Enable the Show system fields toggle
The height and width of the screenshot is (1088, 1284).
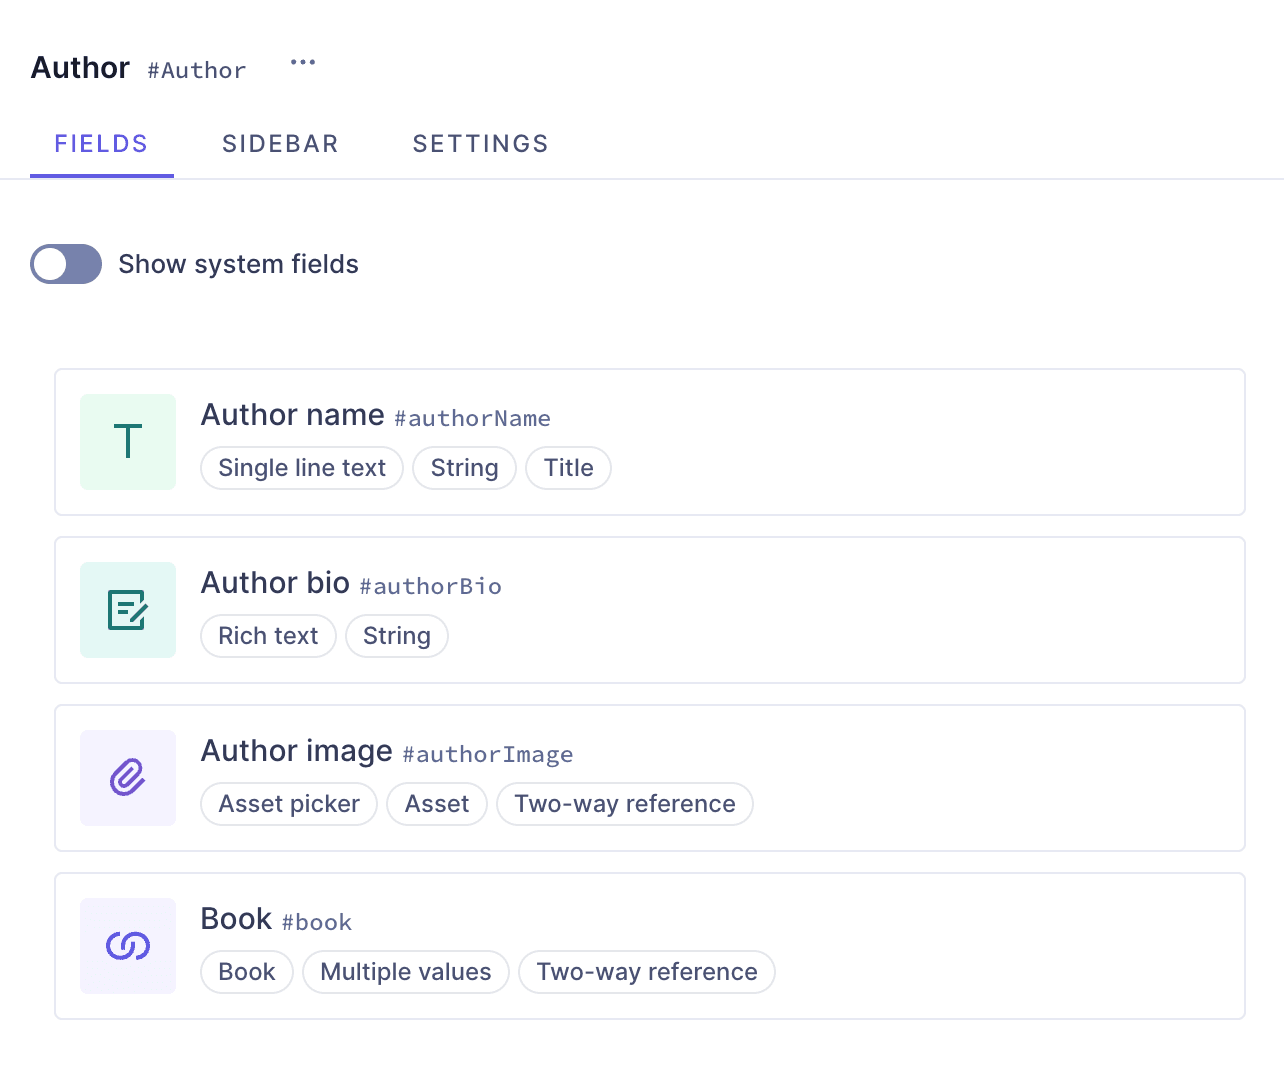click(x=66, y=264)
